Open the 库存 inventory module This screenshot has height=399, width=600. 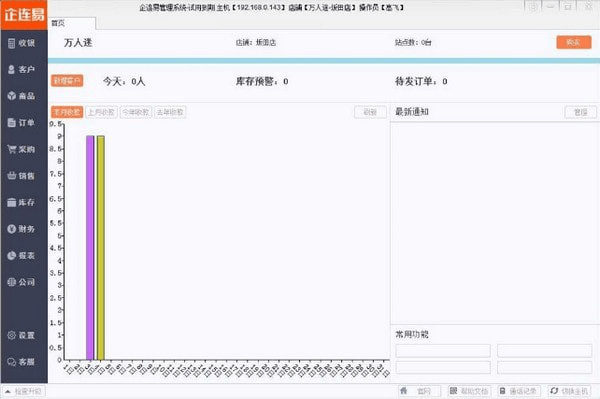(22, 202)
